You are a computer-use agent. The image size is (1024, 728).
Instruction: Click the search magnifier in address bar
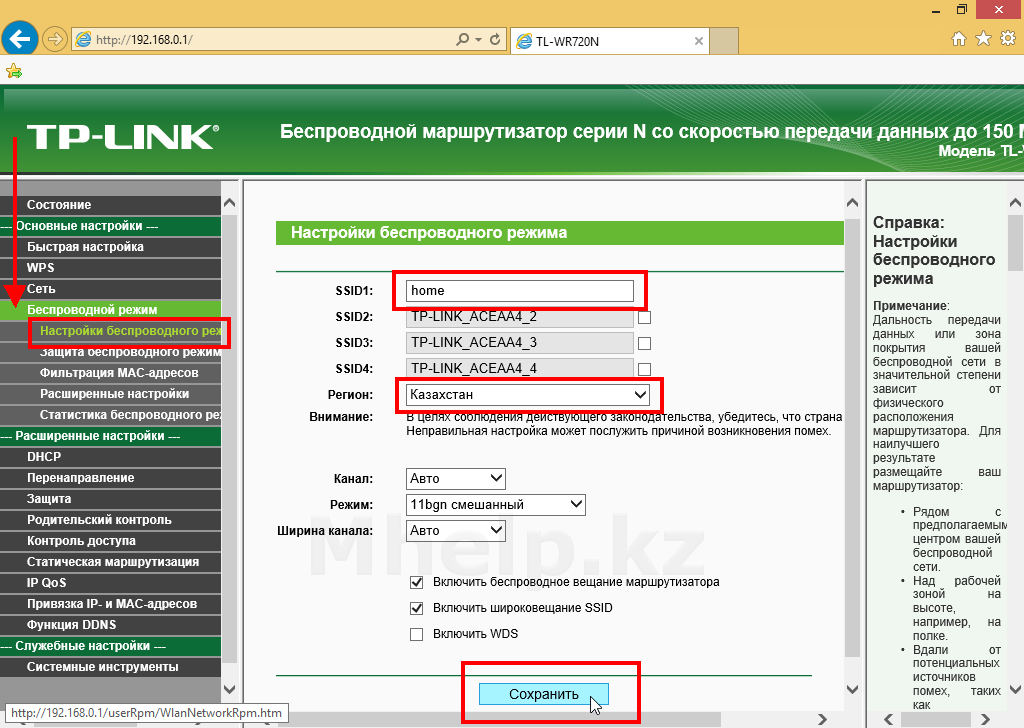[x=462, y=39]
